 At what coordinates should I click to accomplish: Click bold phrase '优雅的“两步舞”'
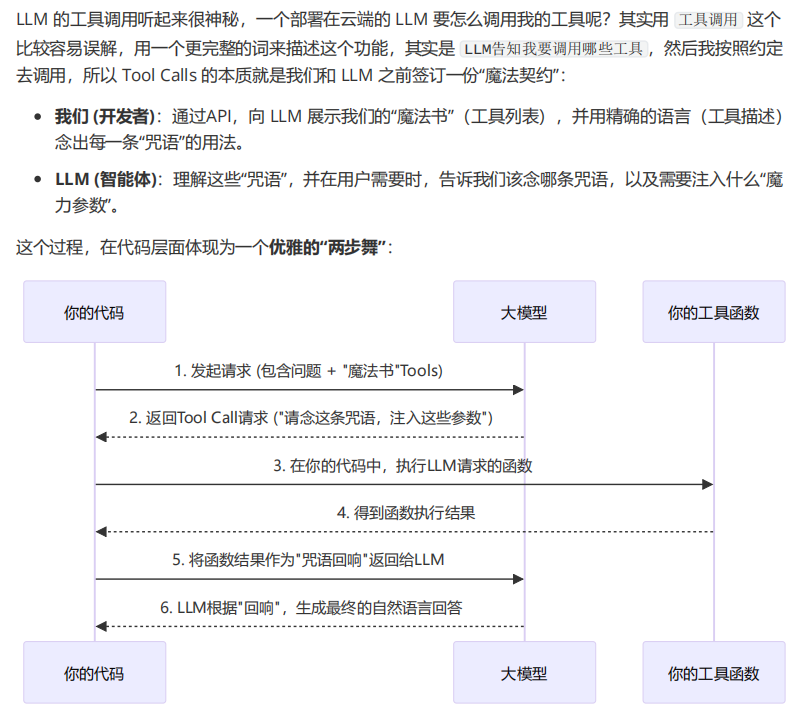pos(327,248)
